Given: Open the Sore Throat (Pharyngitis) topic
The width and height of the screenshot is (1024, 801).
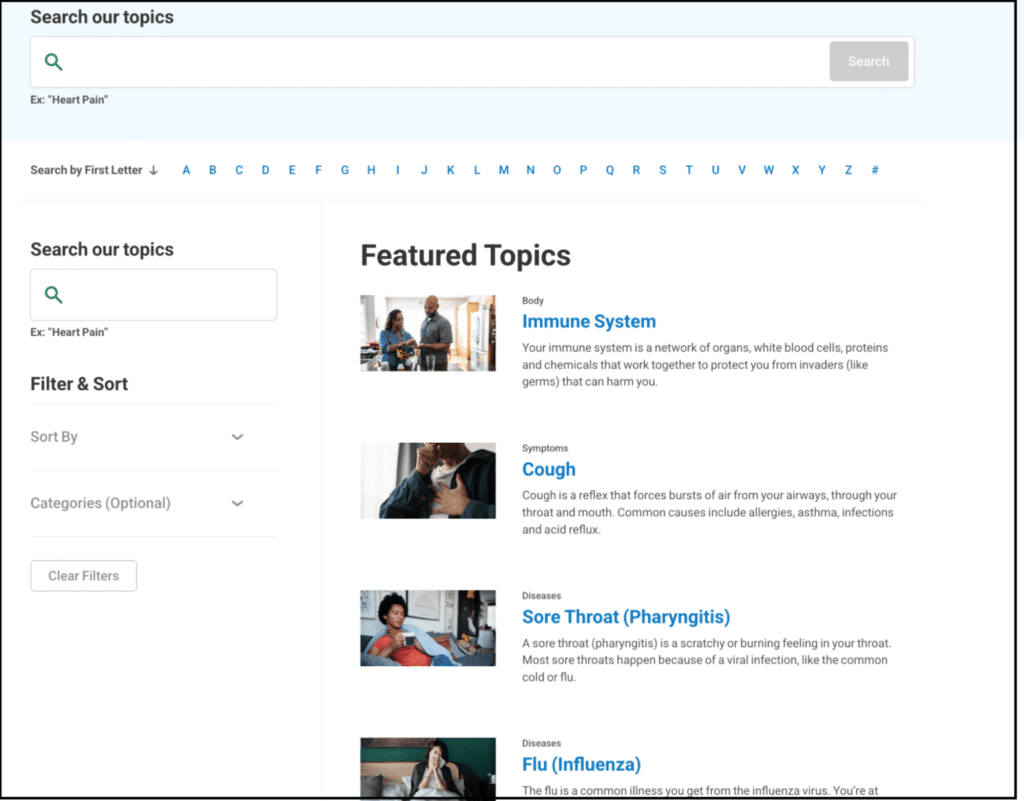Looking at the screenshot, I should tap(626, 617).
